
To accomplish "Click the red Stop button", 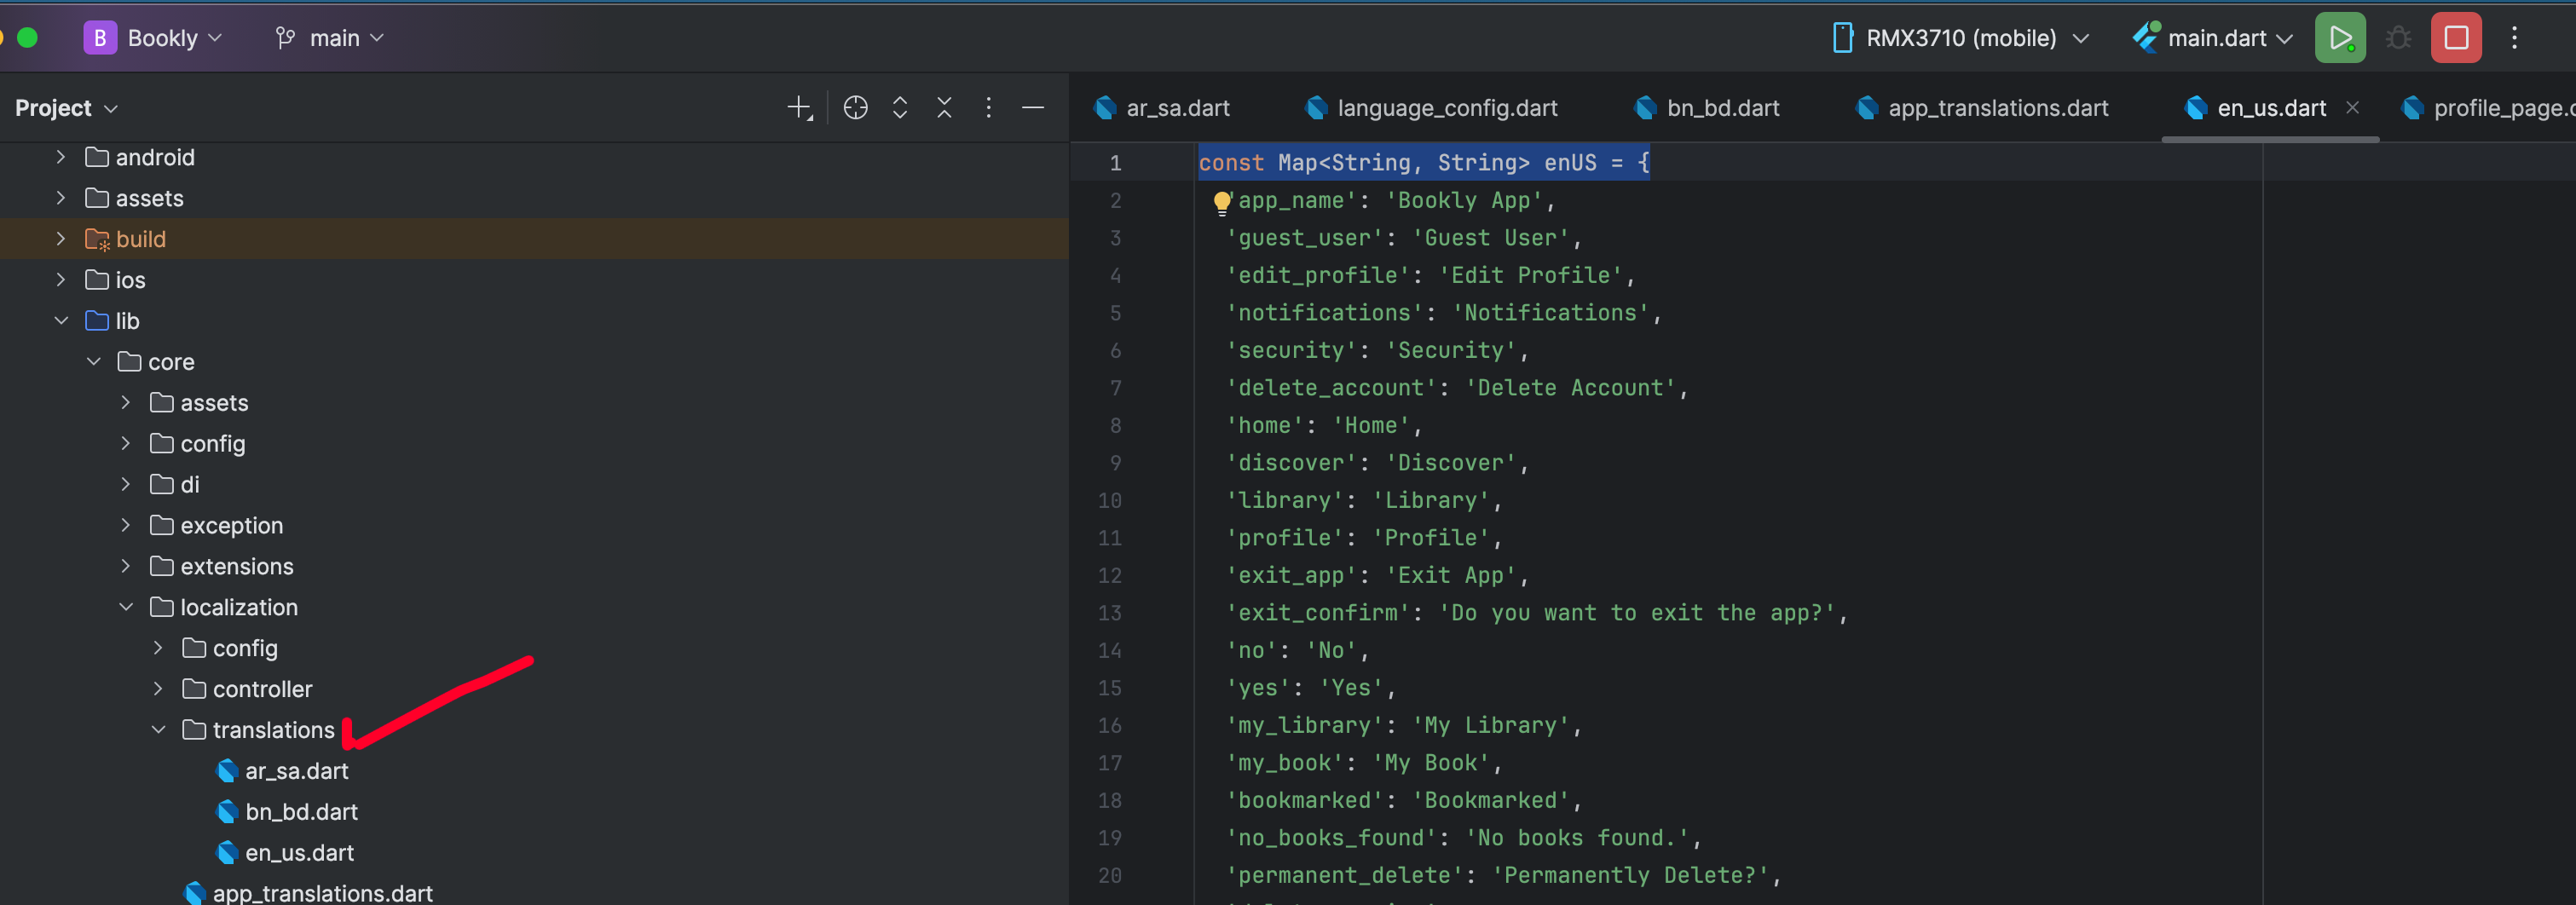I will [2456, 38].
